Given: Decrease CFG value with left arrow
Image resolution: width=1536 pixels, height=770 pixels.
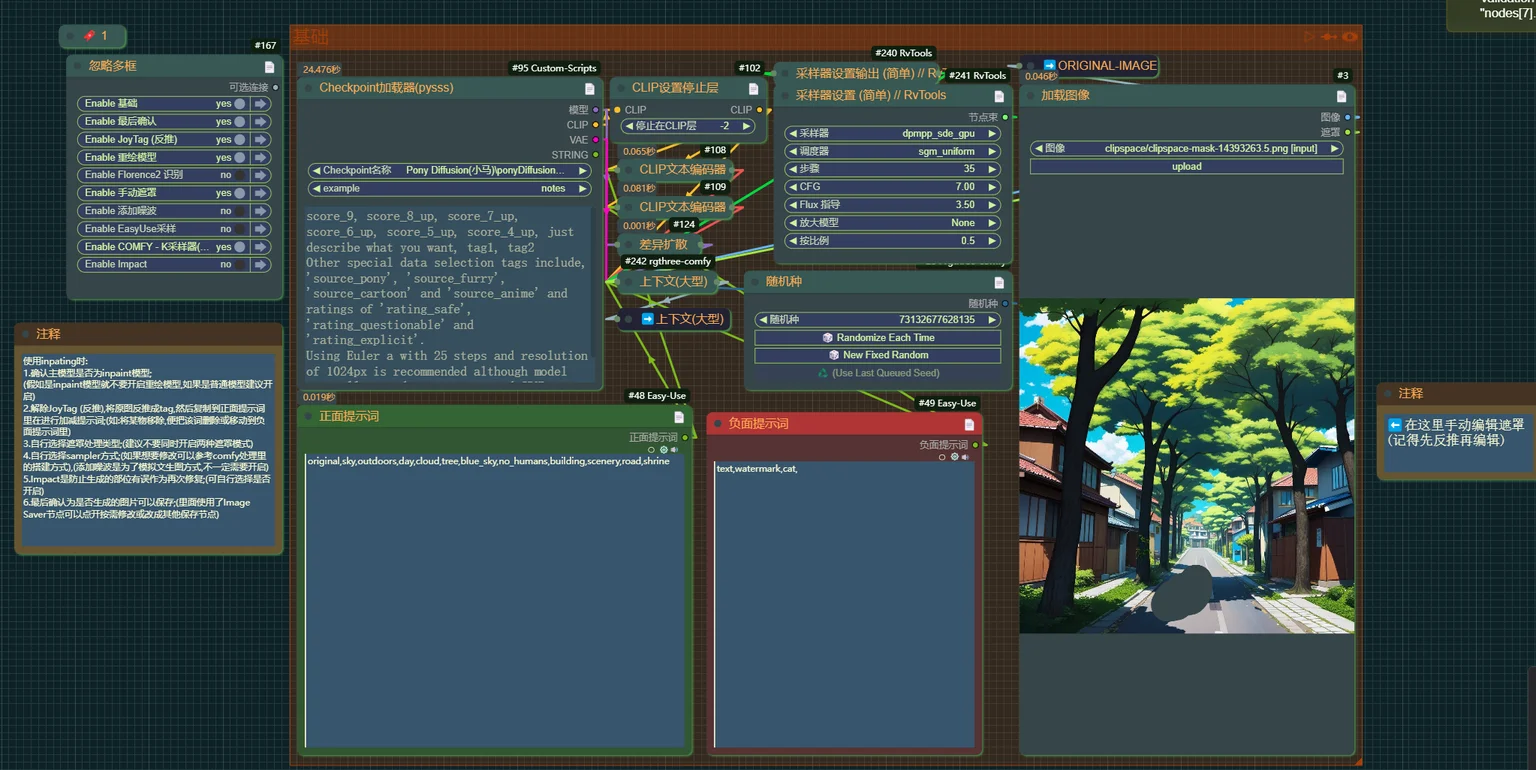Looking at the screenshot, I should coord(793,187).
